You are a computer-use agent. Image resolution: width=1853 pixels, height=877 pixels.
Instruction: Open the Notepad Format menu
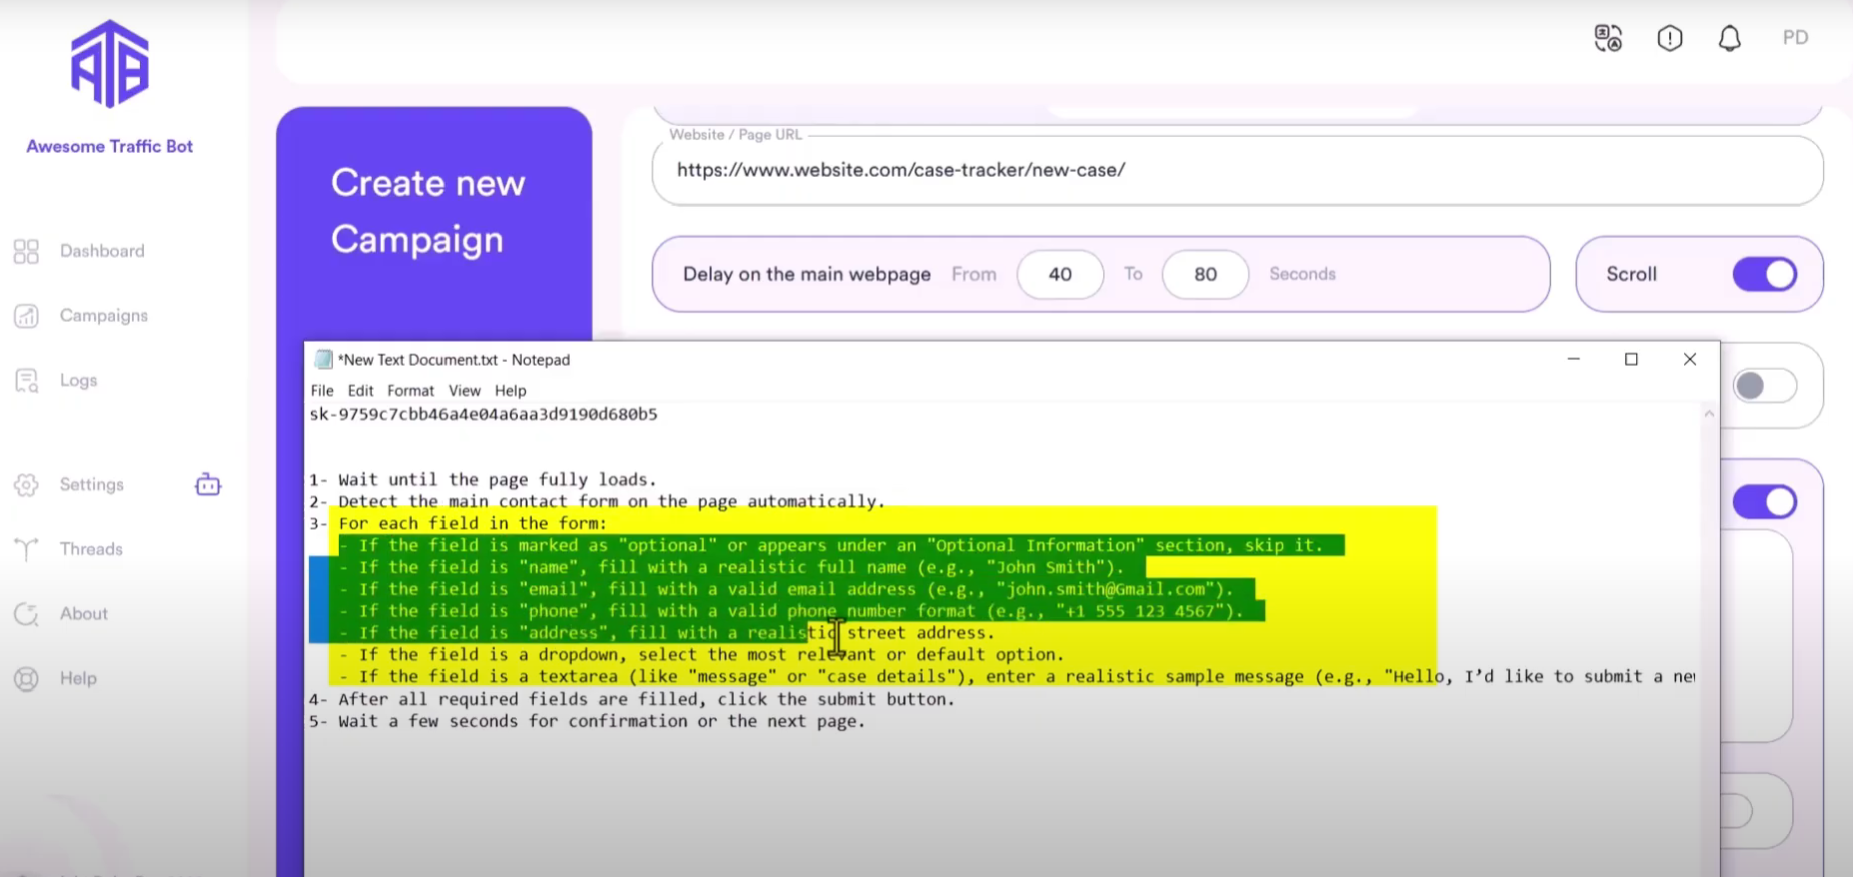410,391
